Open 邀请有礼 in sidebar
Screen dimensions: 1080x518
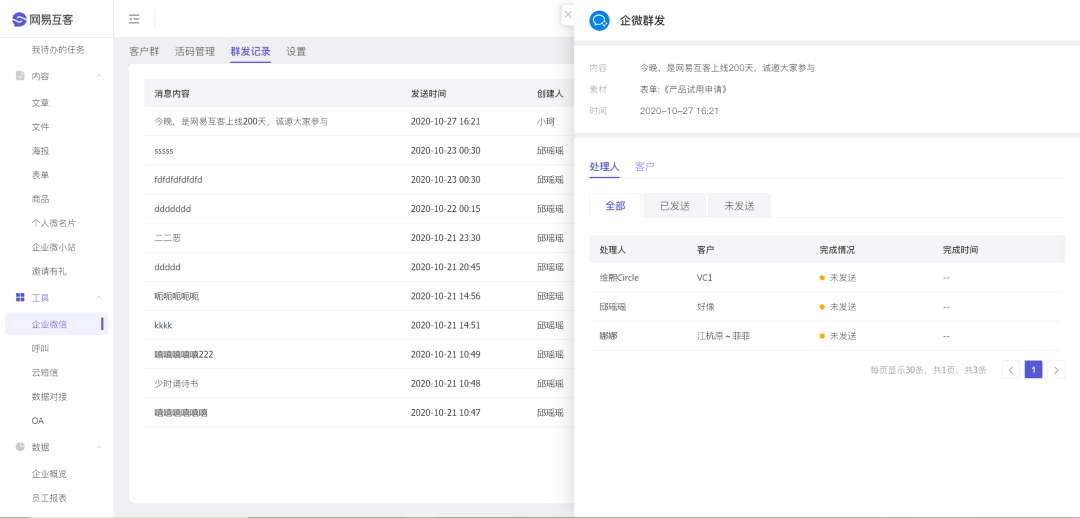pos(50,271)
